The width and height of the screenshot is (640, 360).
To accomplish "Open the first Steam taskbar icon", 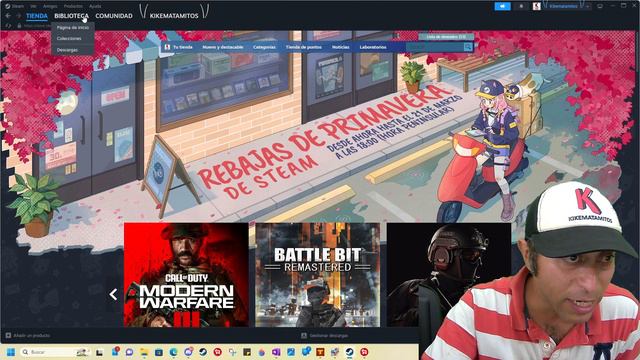I will point(202,352).
